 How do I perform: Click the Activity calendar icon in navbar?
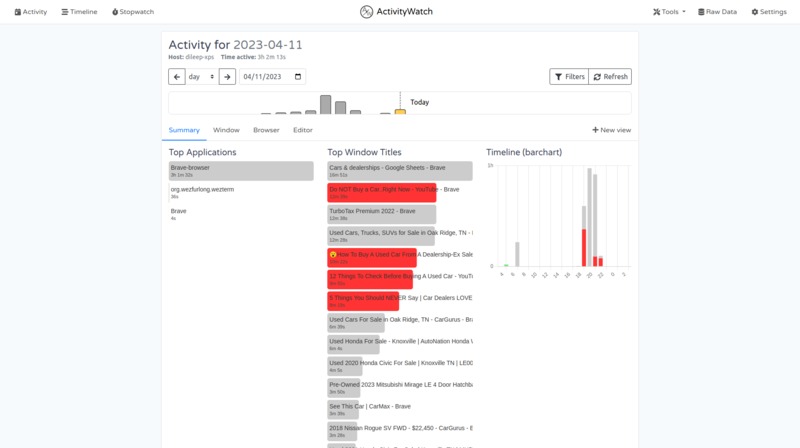[x=17, y=12]
